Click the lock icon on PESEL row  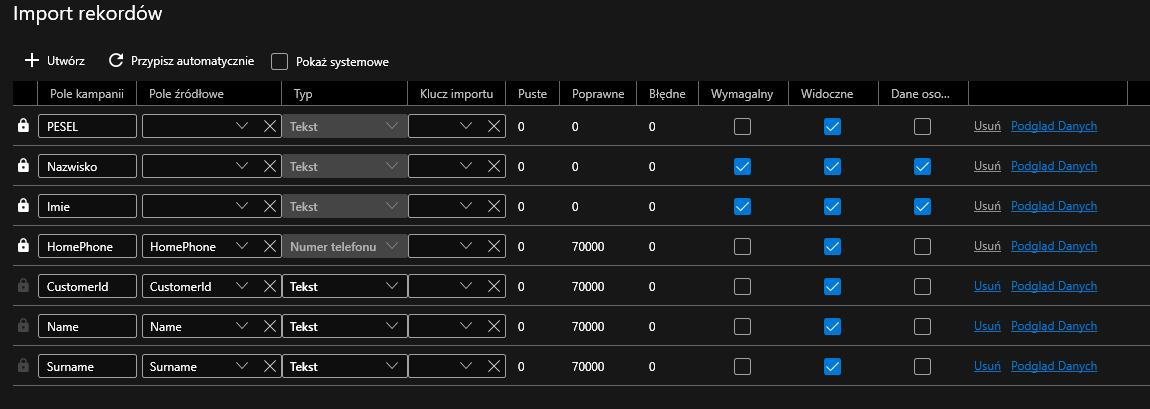click(x=24, y=126)
